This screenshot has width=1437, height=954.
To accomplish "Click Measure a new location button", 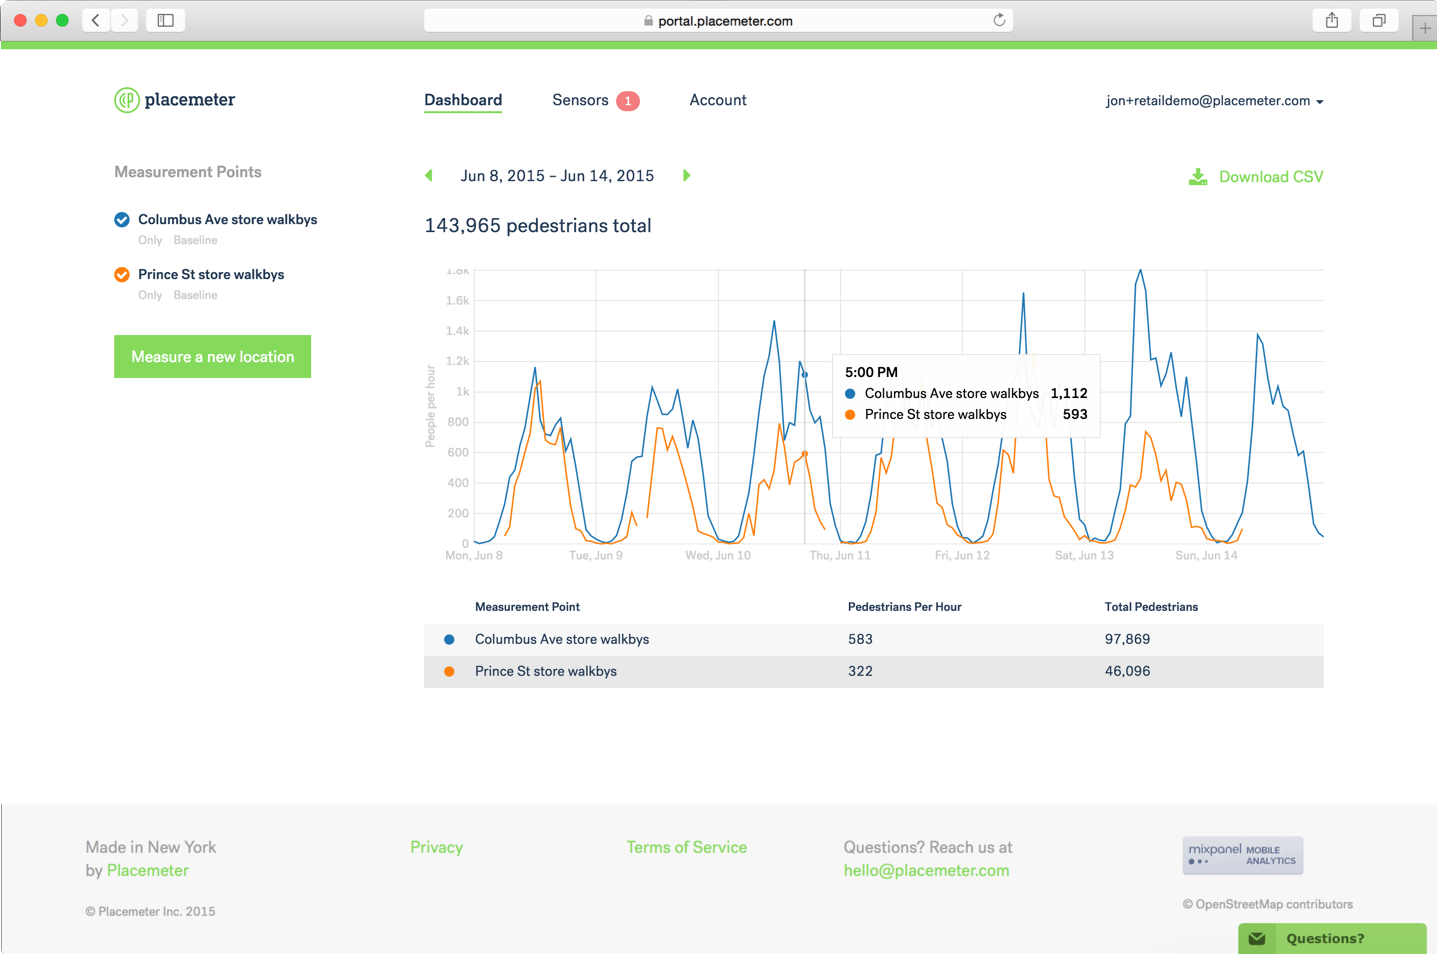I will click(x=212, y=357).
